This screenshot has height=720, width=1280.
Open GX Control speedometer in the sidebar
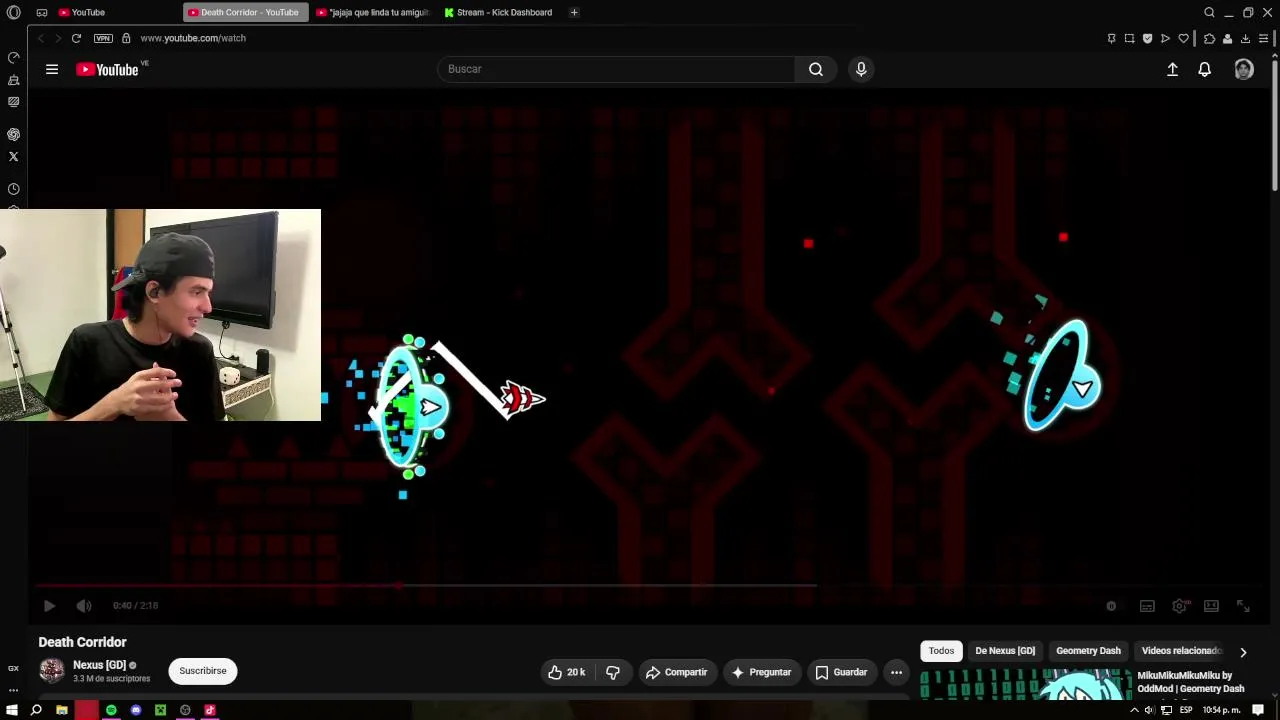[13, 58]
